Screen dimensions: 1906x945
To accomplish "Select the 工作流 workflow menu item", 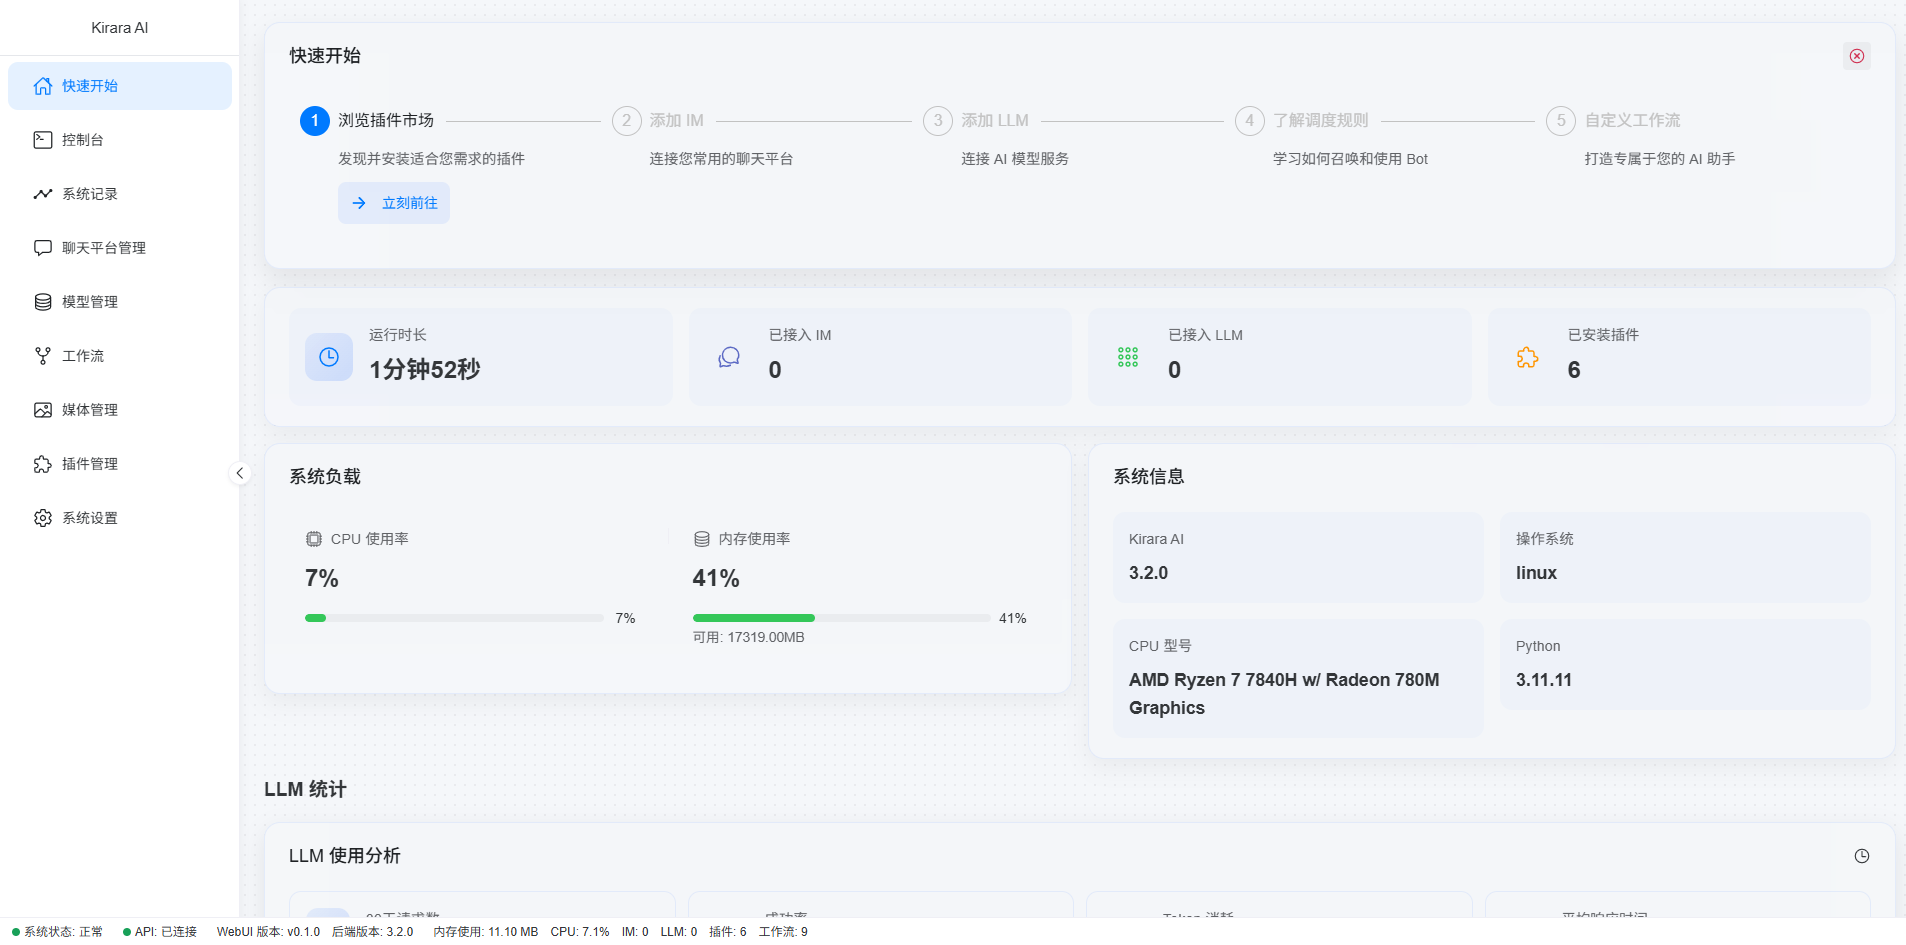I will (120, 356).
